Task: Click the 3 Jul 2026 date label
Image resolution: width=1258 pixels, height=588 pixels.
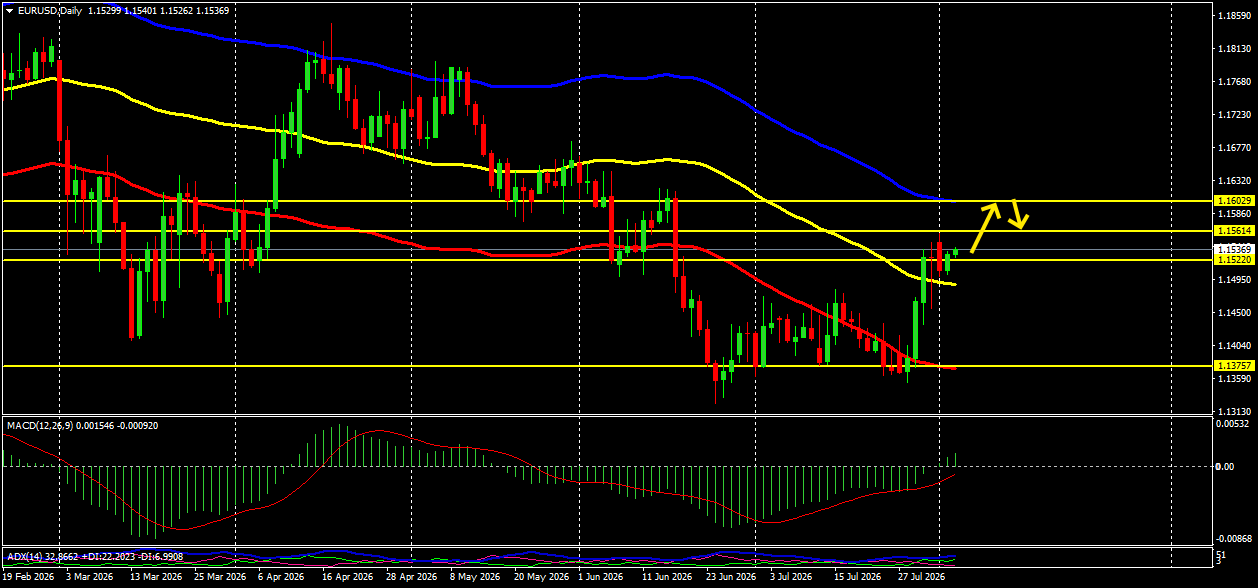Action: (792, 577)
